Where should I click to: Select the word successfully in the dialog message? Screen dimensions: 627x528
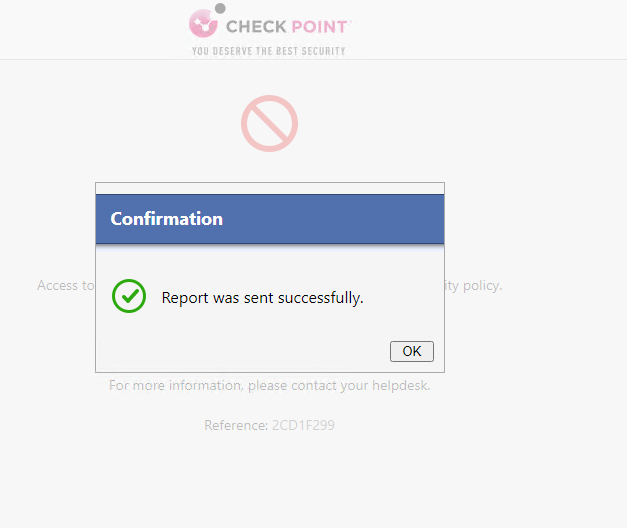(x=320, y=298)
